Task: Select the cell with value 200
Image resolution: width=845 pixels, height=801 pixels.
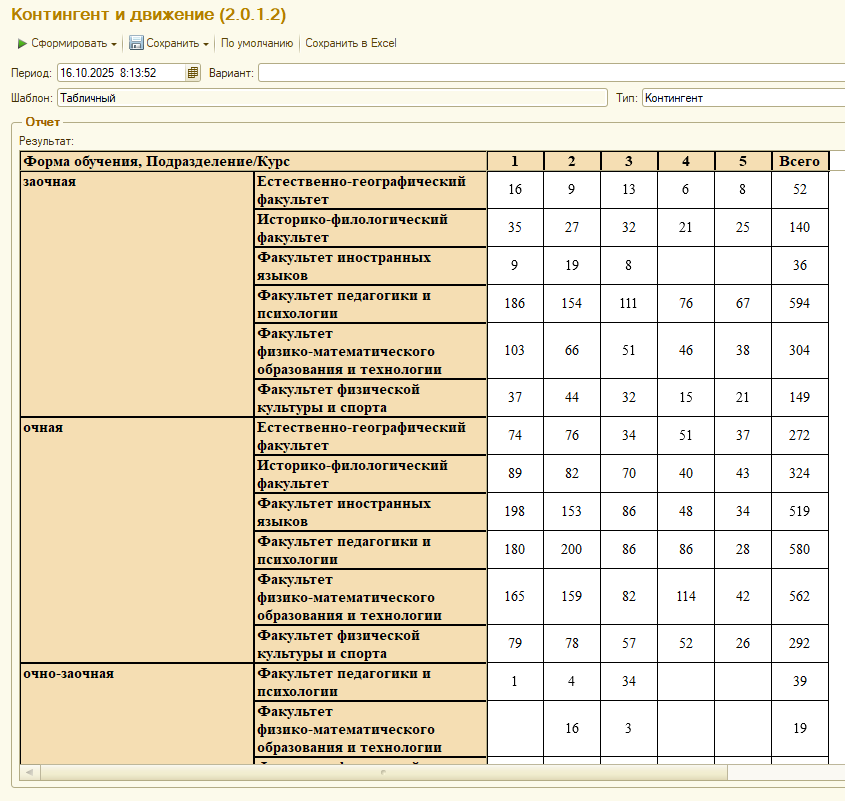Action: tap(572, 550)
